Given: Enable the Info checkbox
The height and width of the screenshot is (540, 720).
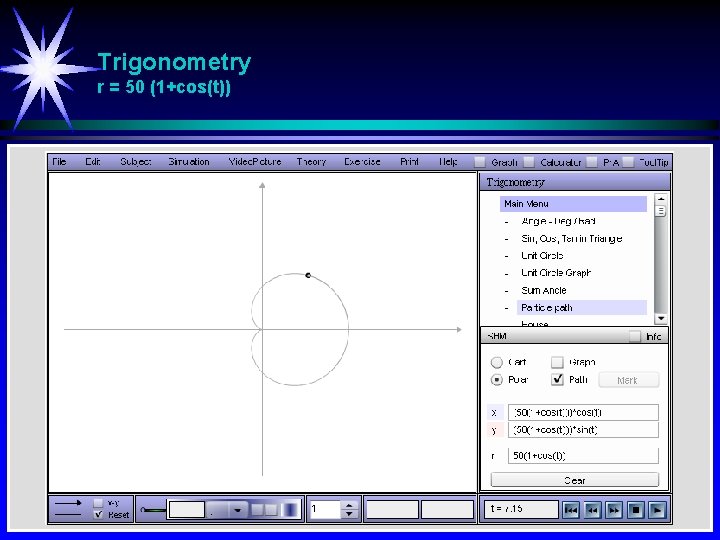Looking at the screenshot, I should [x=635, y=337].
